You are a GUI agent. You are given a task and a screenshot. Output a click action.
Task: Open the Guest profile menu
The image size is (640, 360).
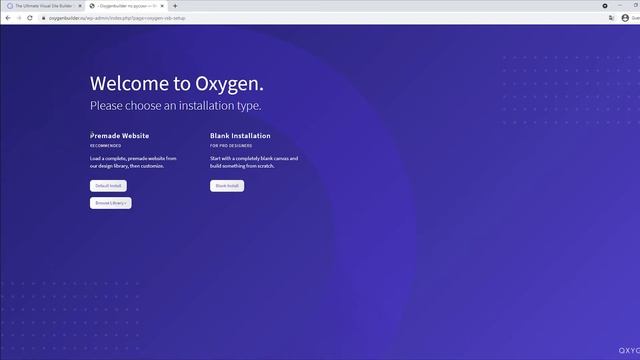(x=630, y=18)
